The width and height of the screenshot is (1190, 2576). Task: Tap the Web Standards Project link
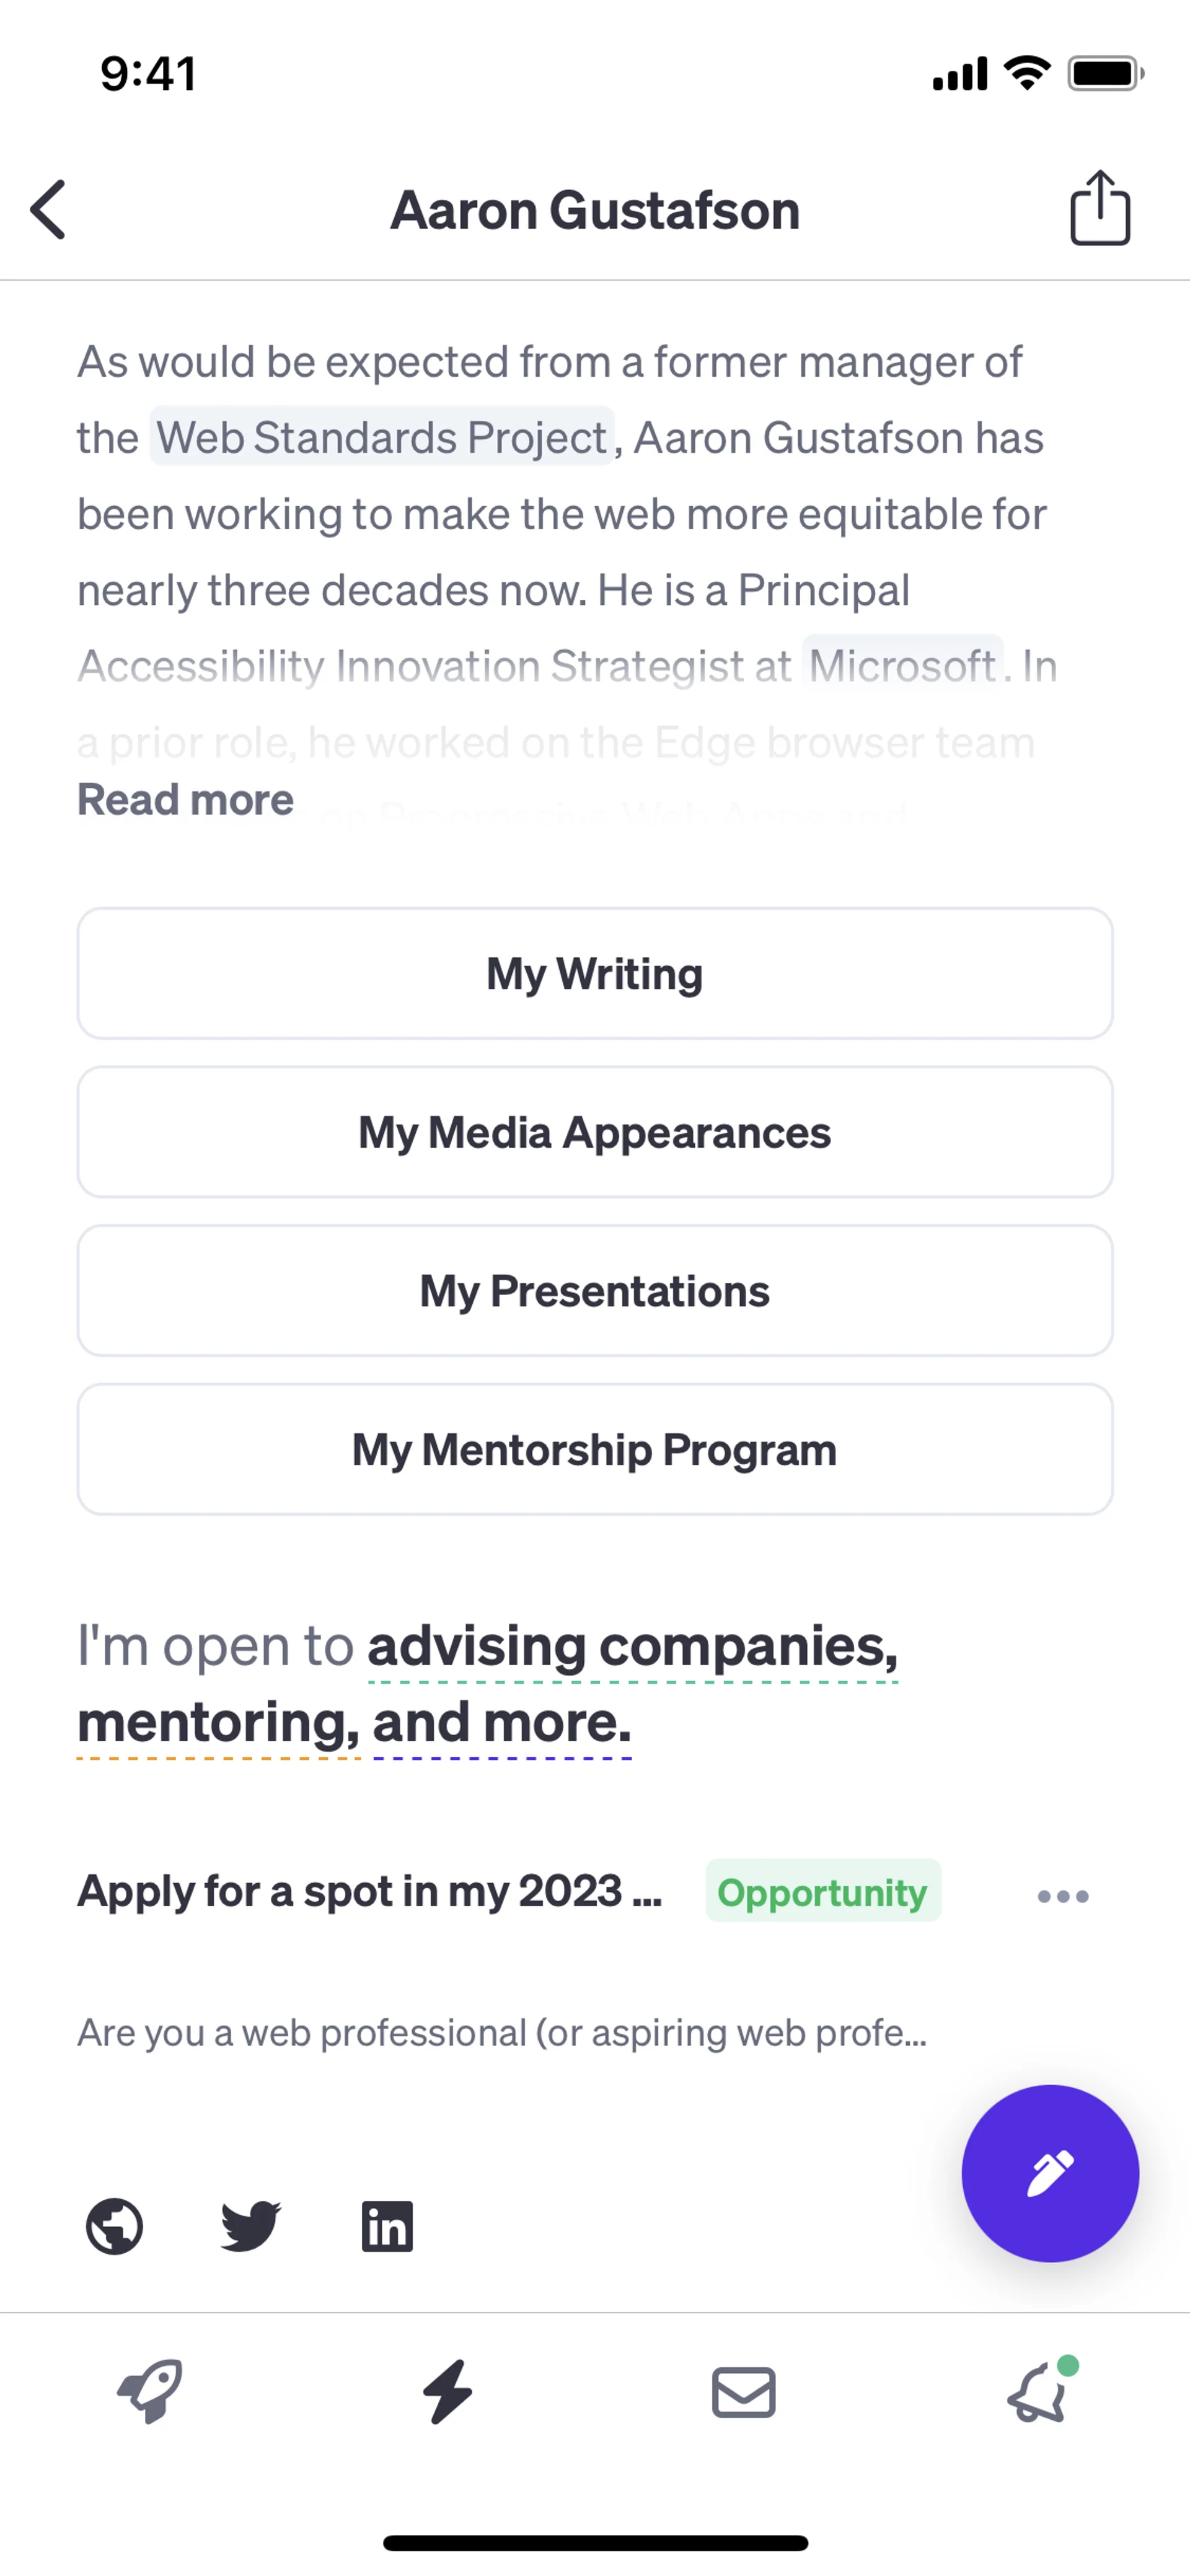382,437
